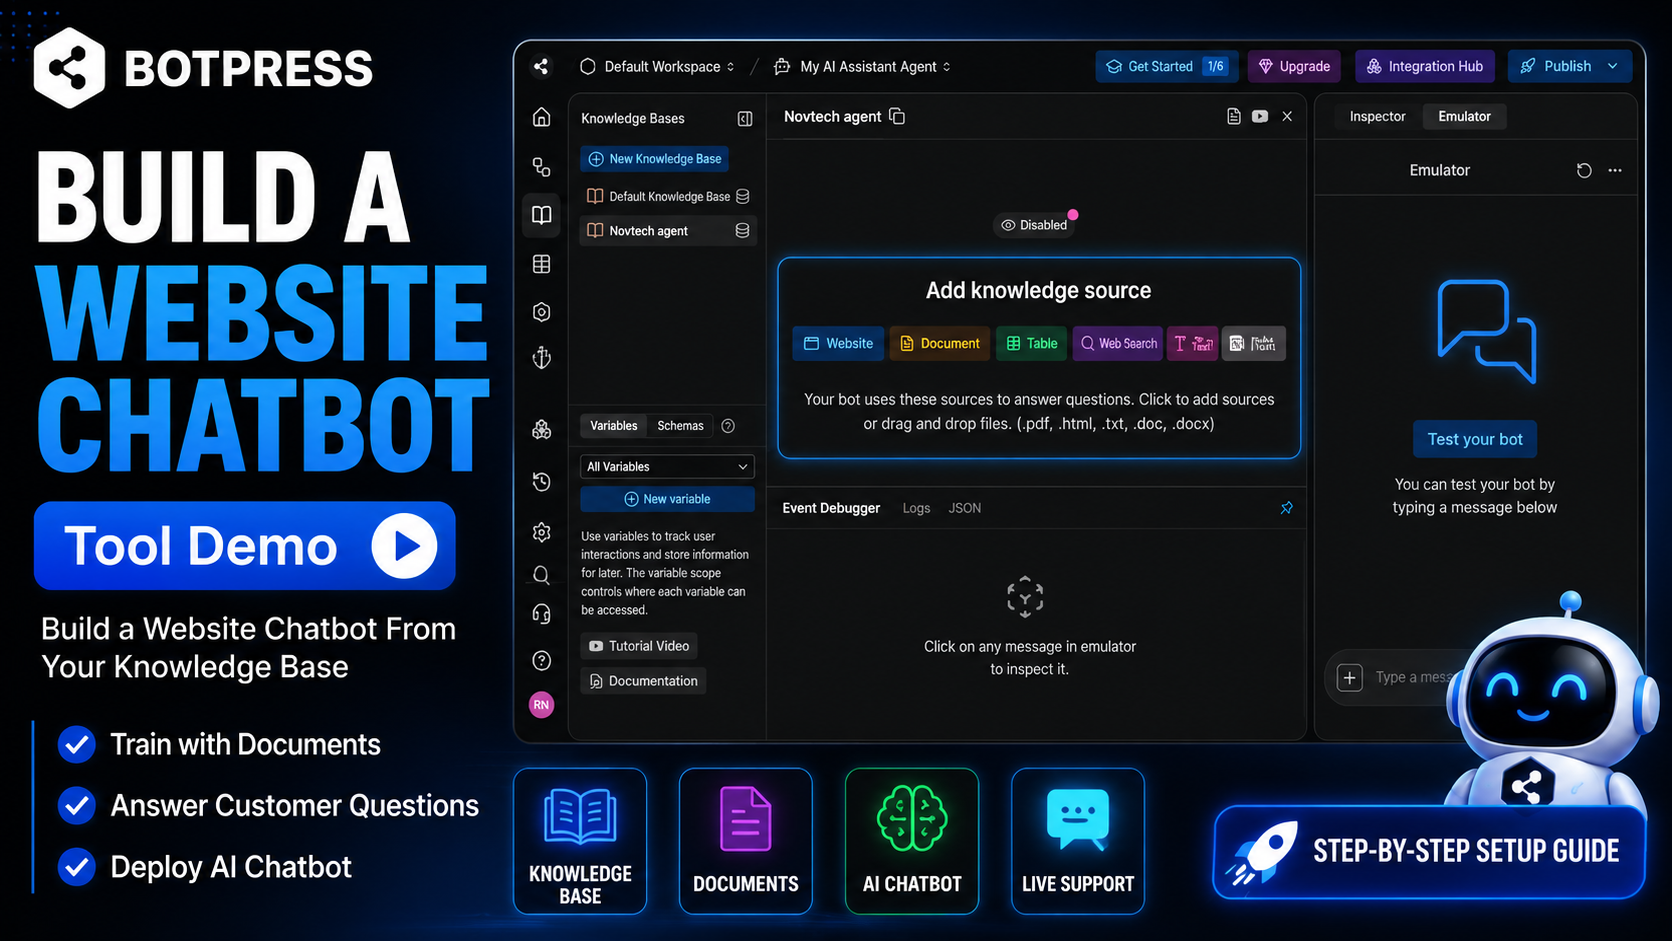1672x941 pixels.
Task: Click the search magnifier icon in sidebar
Action: point(541,575)
